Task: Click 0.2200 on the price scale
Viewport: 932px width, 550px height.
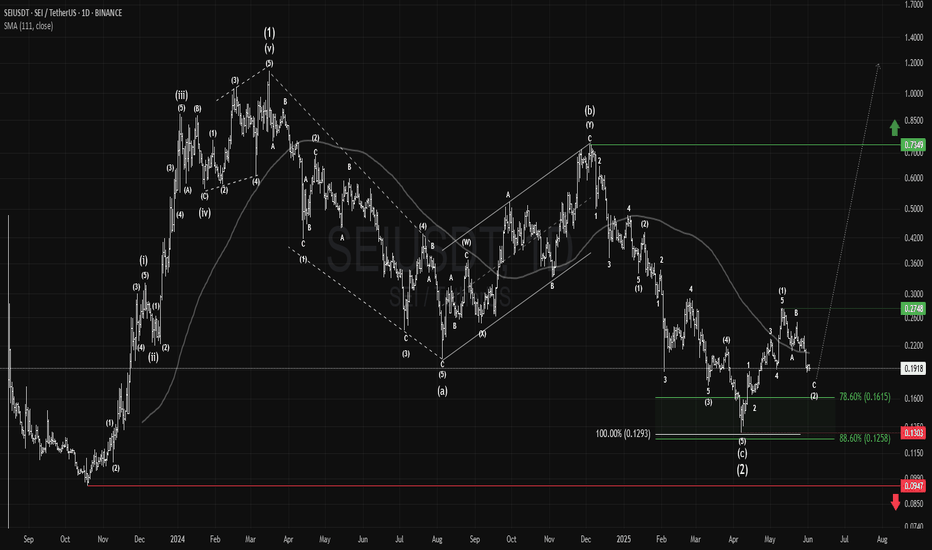Action: click(x=914, y=345)
